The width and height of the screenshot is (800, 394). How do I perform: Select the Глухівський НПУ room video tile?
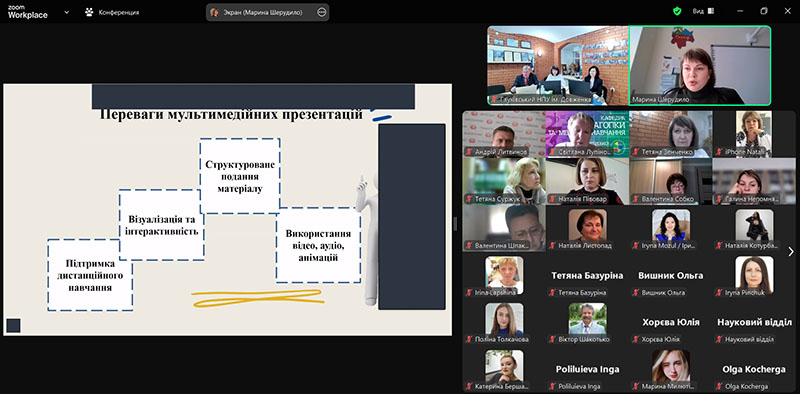click(x=558, y=65)
